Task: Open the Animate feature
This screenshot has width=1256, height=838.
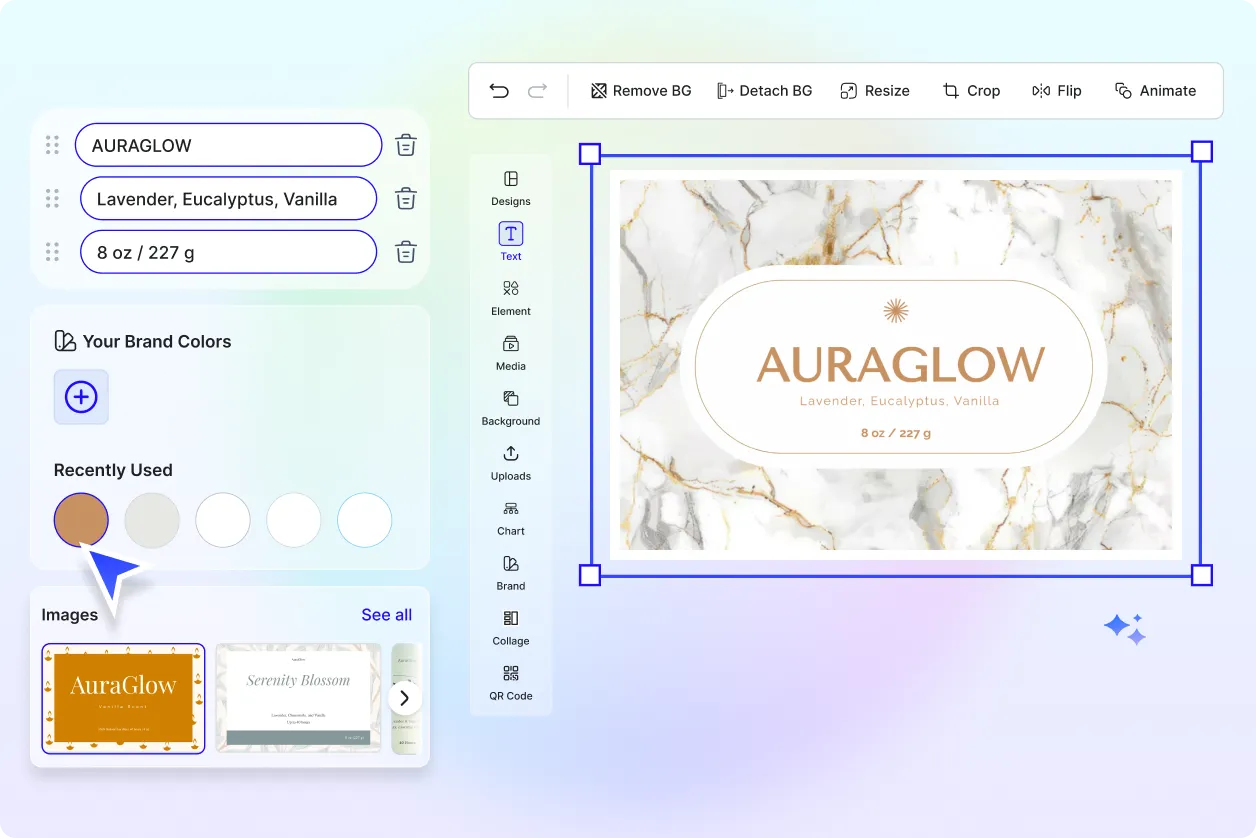Action: click(1156, 90)
